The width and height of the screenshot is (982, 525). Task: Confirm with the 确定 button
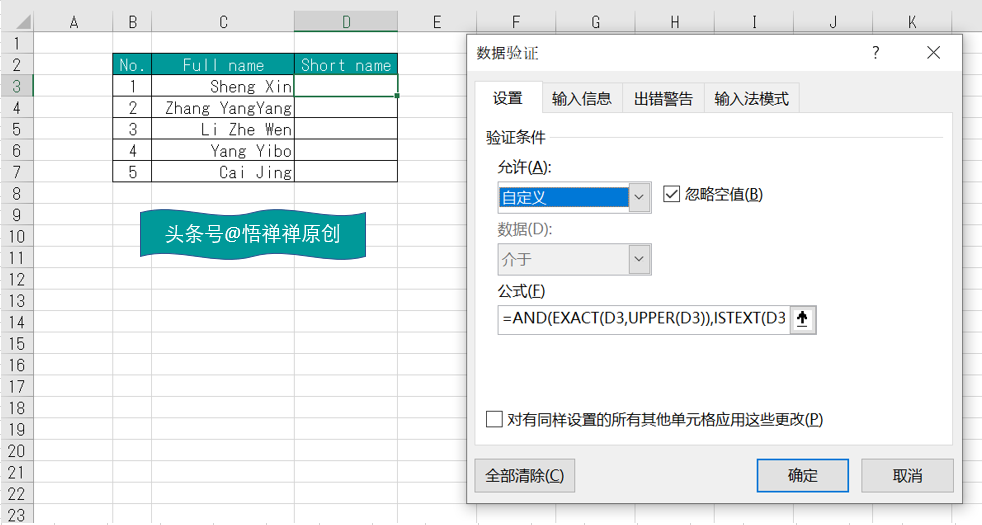tap(803, 476)
